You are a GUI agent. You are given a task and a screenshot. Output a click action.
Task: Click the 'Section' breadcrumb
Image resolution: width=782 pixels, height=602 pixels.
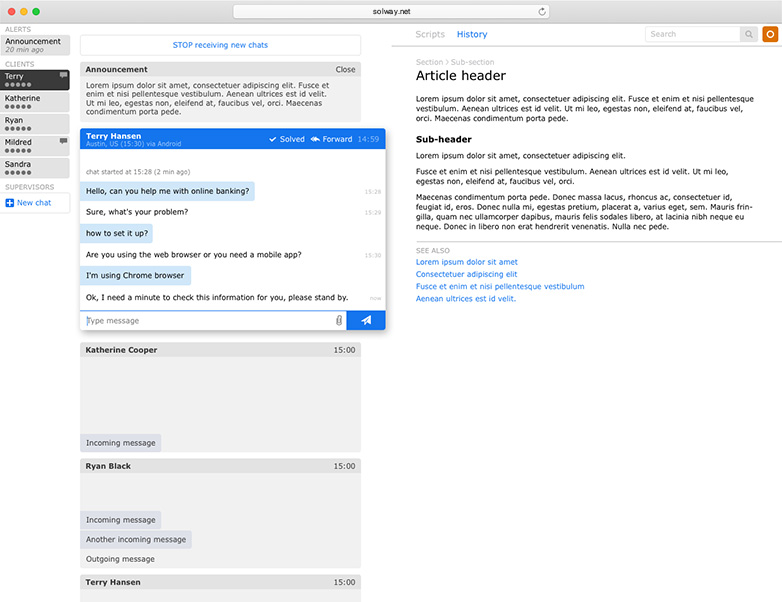point(429,62)
